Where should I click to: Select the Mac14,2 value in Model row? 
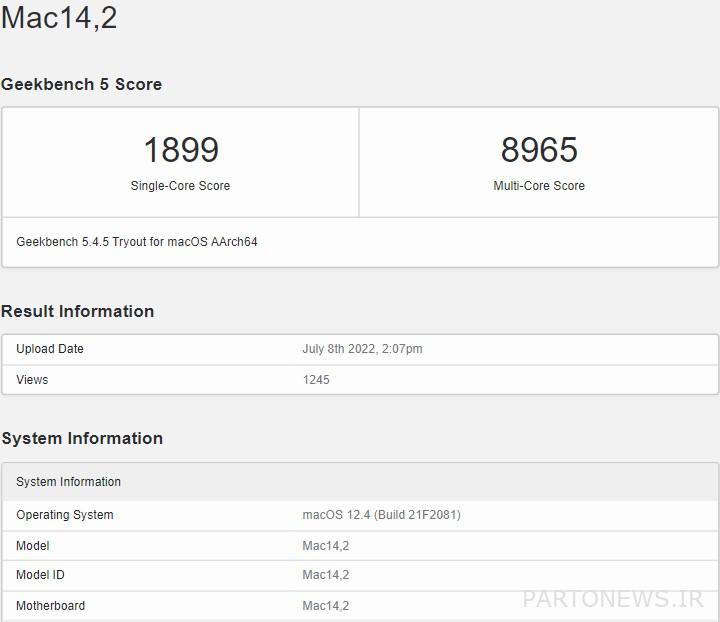tap(326, 546)
